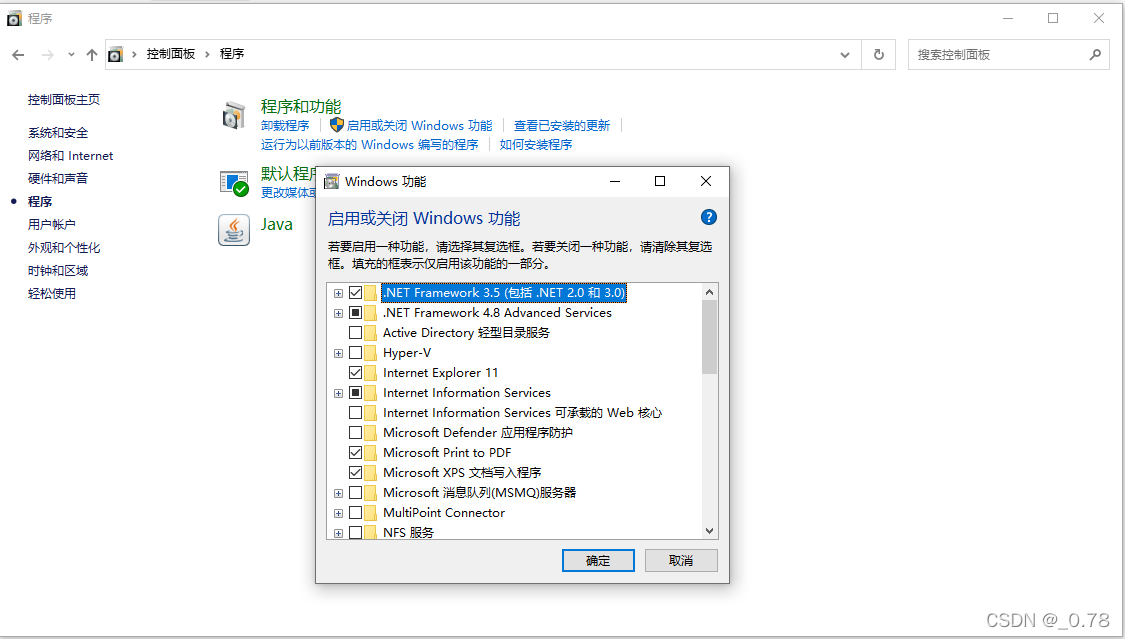
Task: Enable IIS 可承载的 Web 核心 checkbox
Action: point(355,412)
